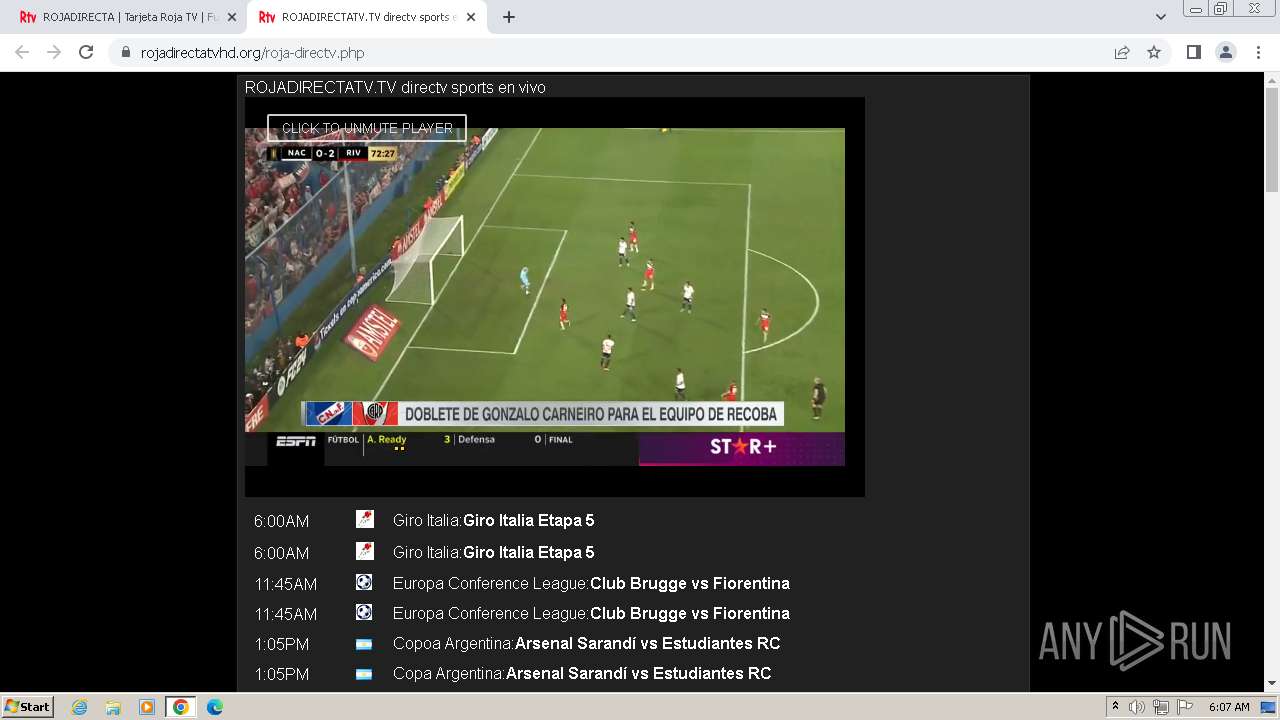The height and width of the screenshot is (720, 1280).
Task: Open second Giro Italia Etapa 5 link
Action: (528, 552)
